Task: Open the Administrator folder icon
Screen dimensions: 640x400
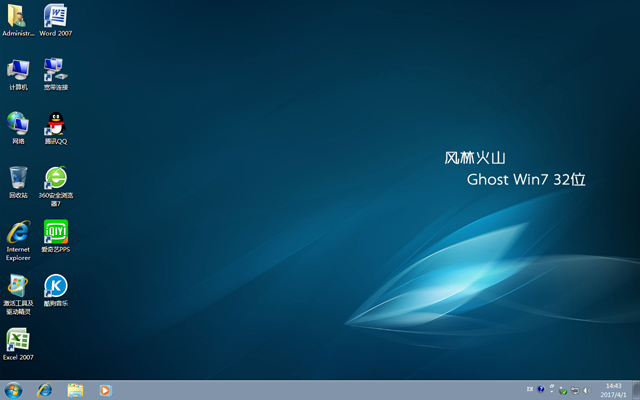Action: click(x=18, y=16)
